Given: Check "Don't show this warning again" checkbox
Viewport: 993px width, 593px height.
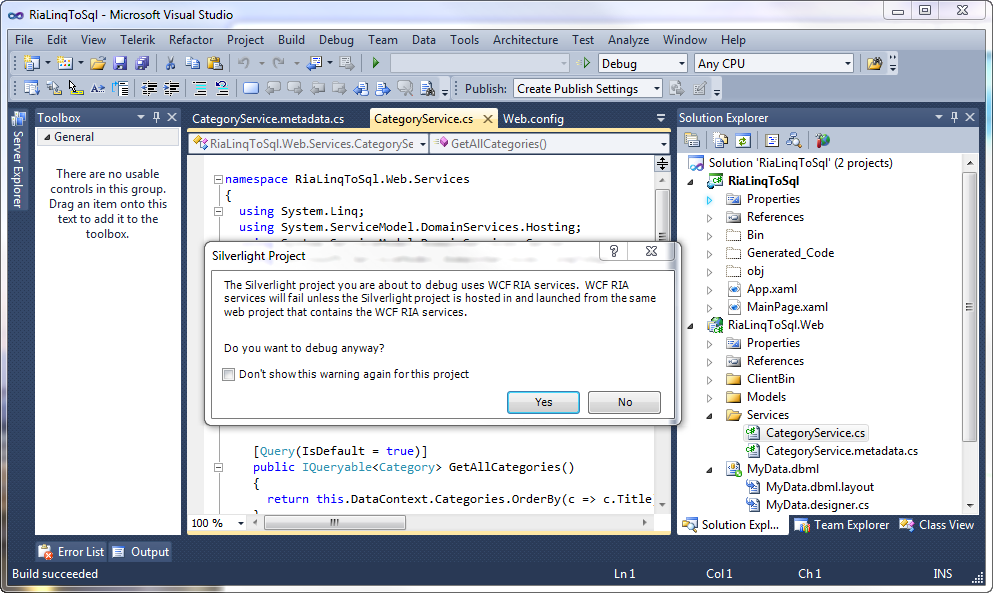Looking at the screenshot, I should [229, 374].
